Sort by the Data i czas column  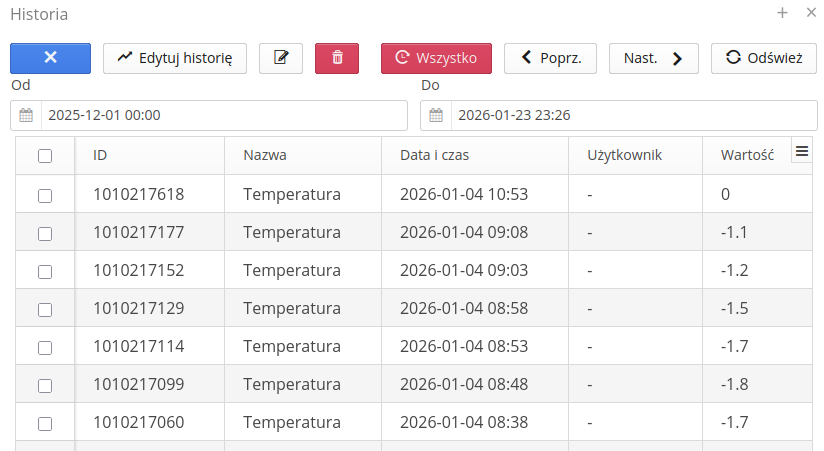pyautogui.click(x=434, y=156)
